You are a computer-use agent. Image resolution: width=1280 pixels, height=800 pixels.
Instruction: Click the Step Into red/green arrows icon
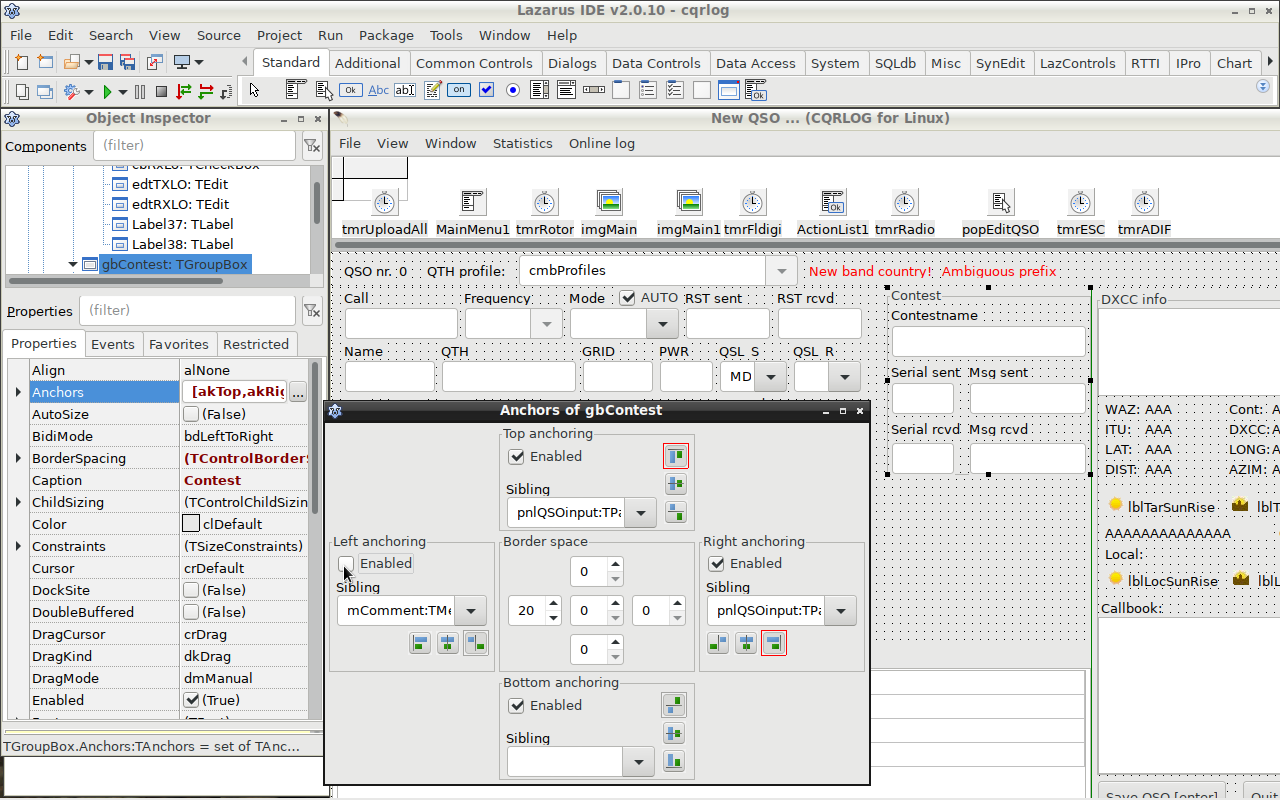(x=184, y=91)
